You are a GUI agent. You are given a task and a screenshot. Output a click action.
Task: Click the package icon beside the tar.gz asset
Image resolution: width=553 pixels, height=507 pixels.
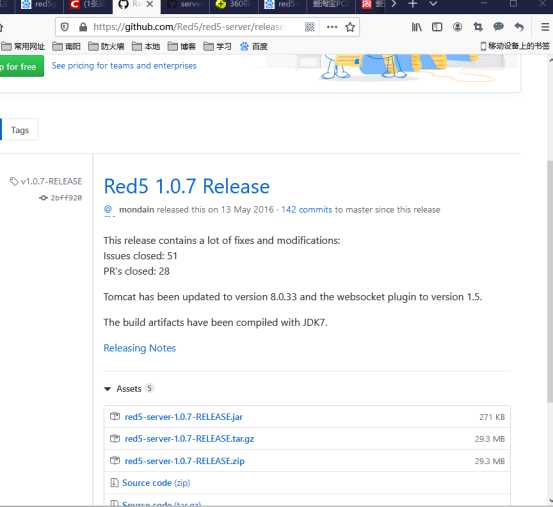(115, 438)
